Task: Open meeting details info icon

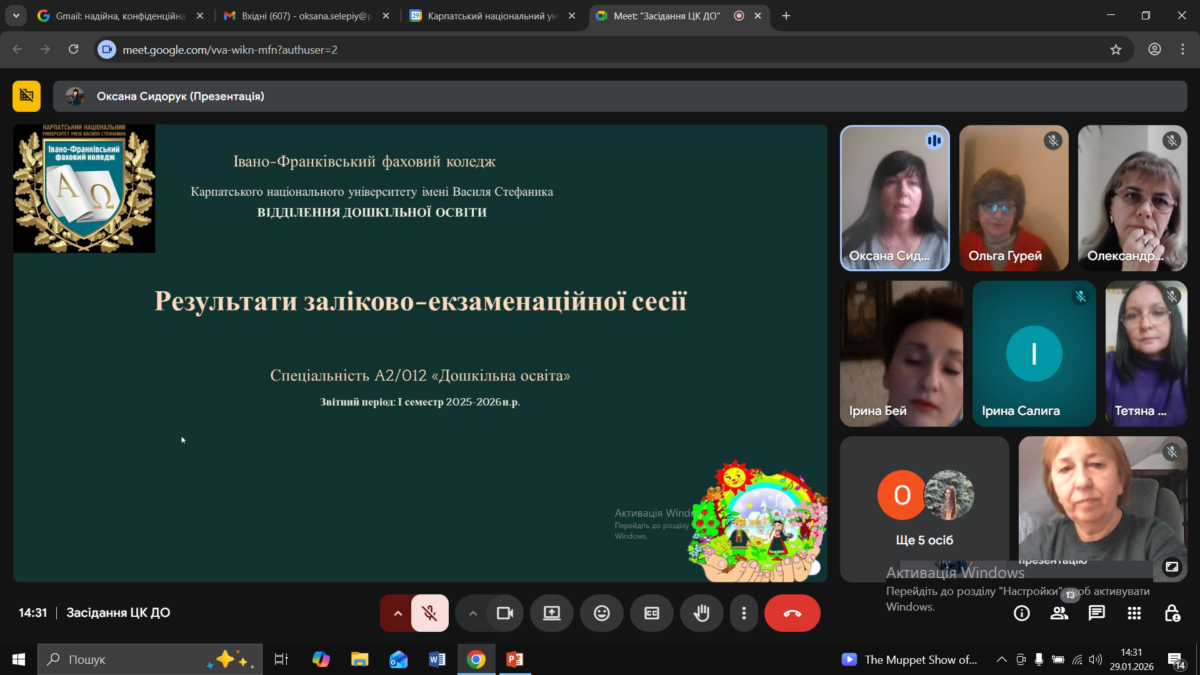Action: 1021,613
